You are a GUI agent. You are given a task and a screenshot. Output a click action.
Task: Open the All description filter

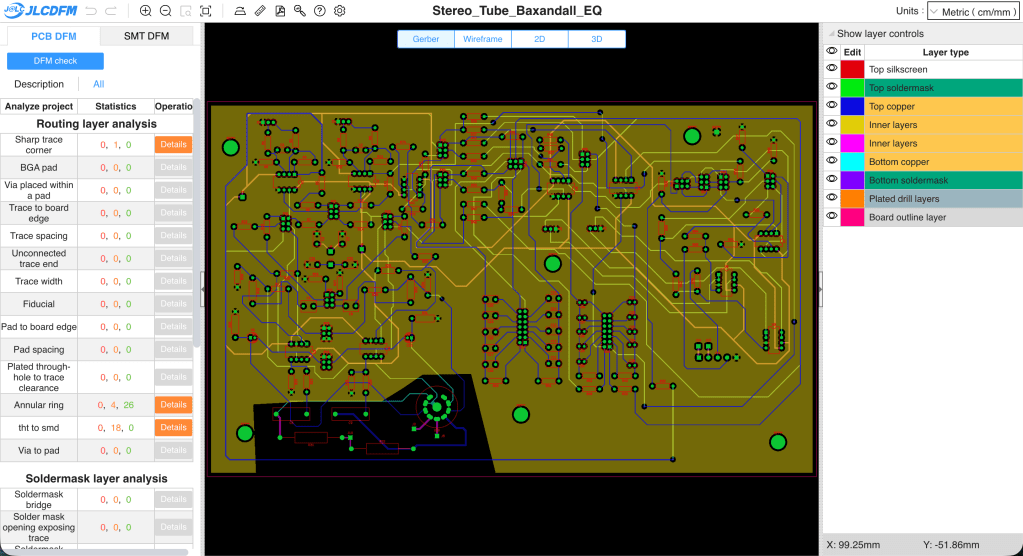pos(98,84)
